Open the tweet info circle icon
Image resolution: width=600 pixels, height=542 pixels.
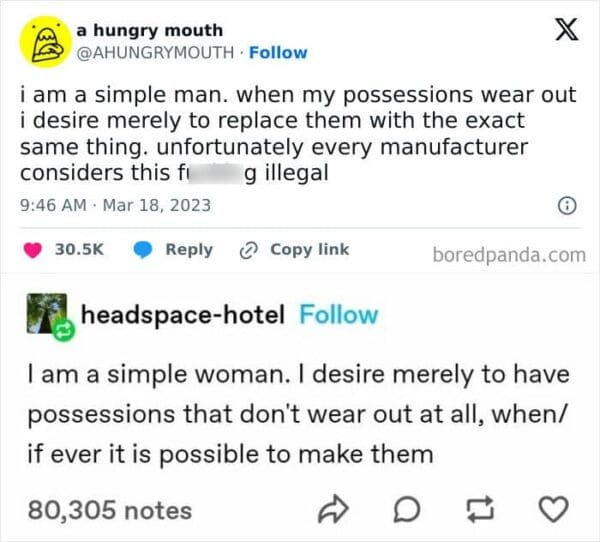567,206
